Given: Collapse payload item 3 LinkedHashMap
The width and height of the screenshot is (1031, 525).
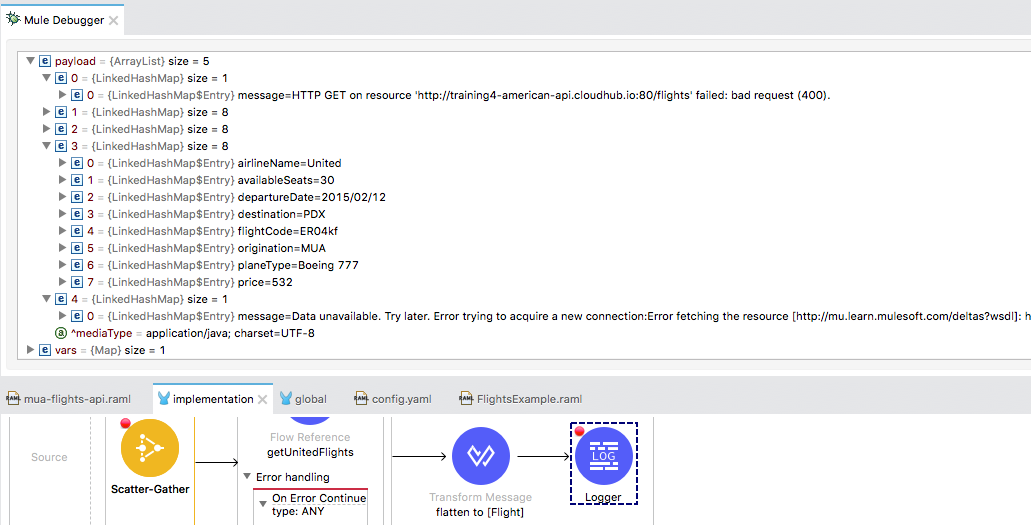Looking at the screenshot, I should coord(47,146).
